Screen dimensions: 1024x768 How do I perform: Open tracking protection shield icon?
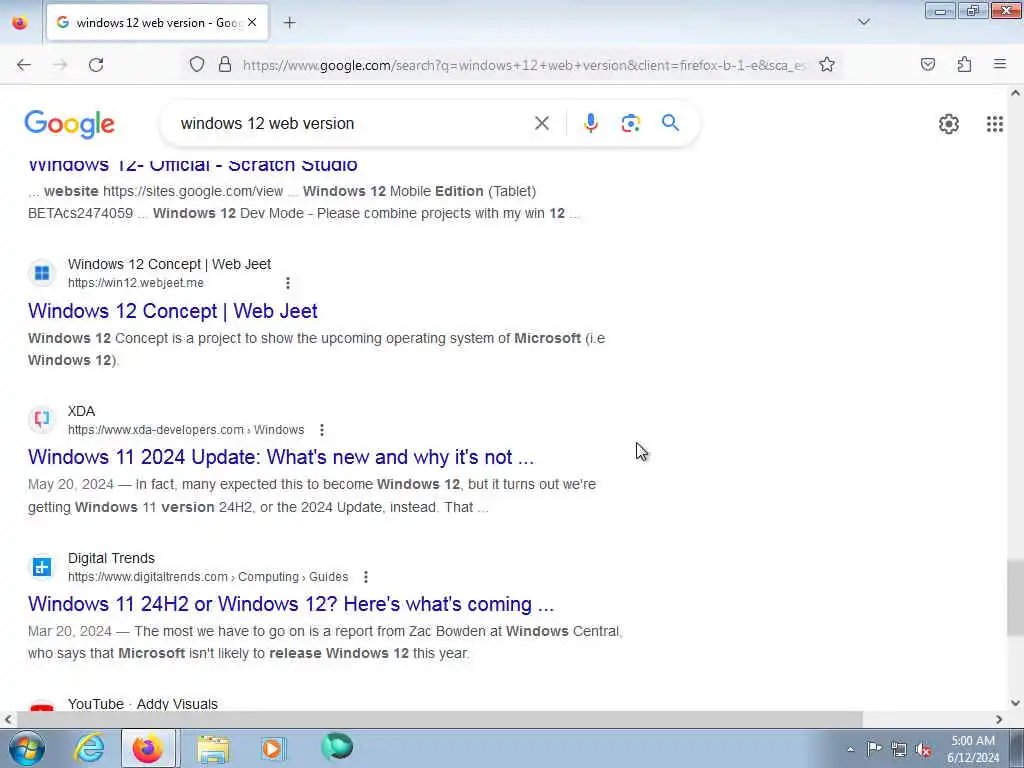(197, 64)
